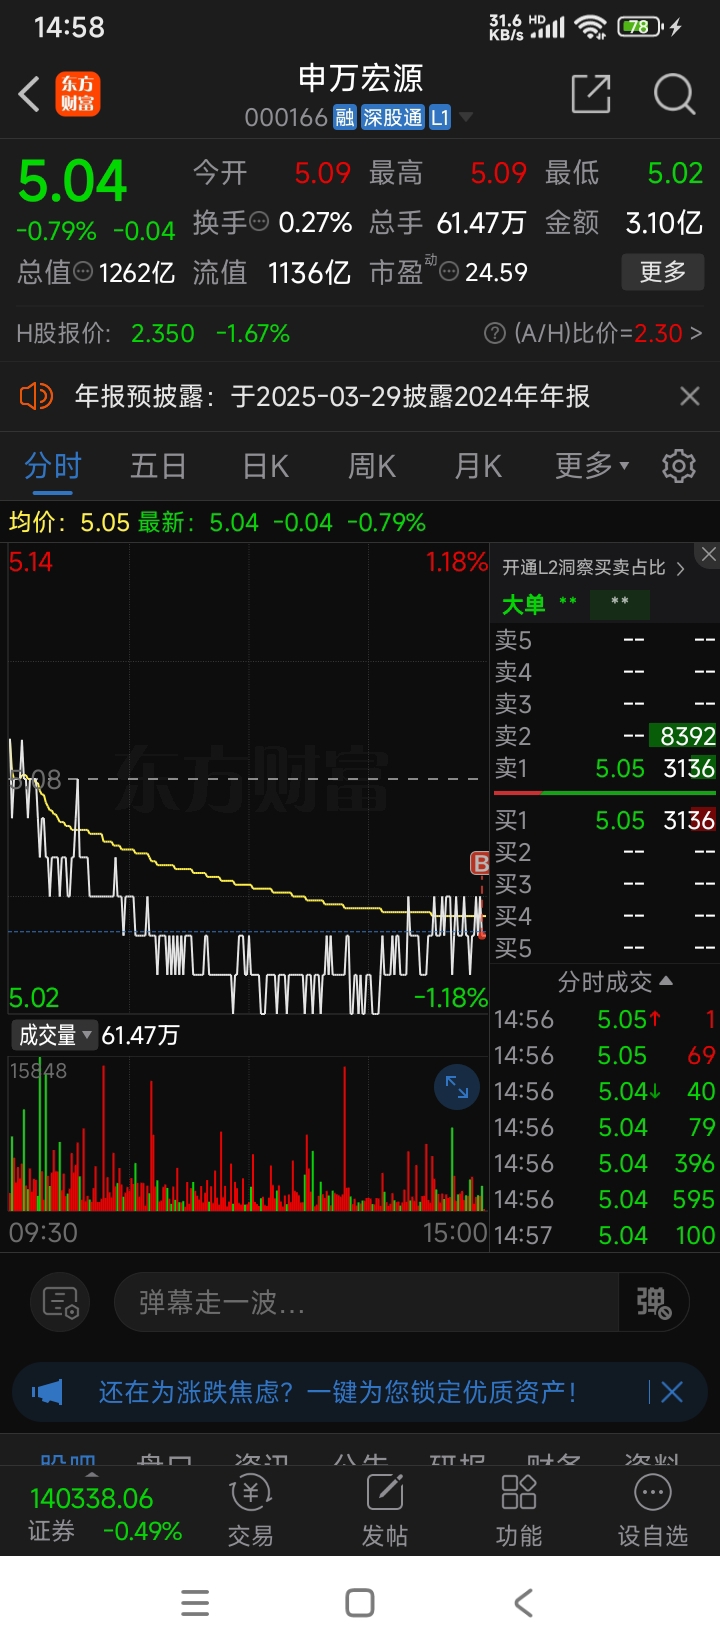Tap the Android back button
Viewport: 720px width, 1650px height.
[x=524, y=1603]
